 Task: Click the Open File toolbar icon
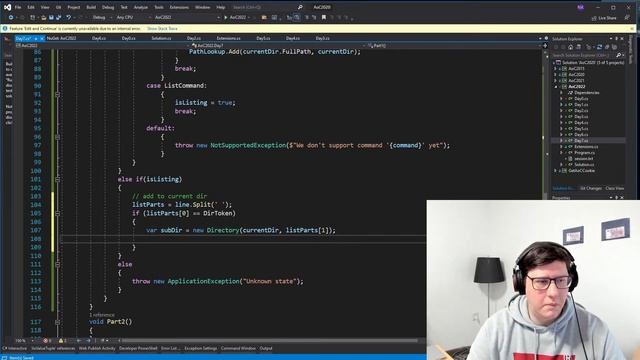point(43,18)
